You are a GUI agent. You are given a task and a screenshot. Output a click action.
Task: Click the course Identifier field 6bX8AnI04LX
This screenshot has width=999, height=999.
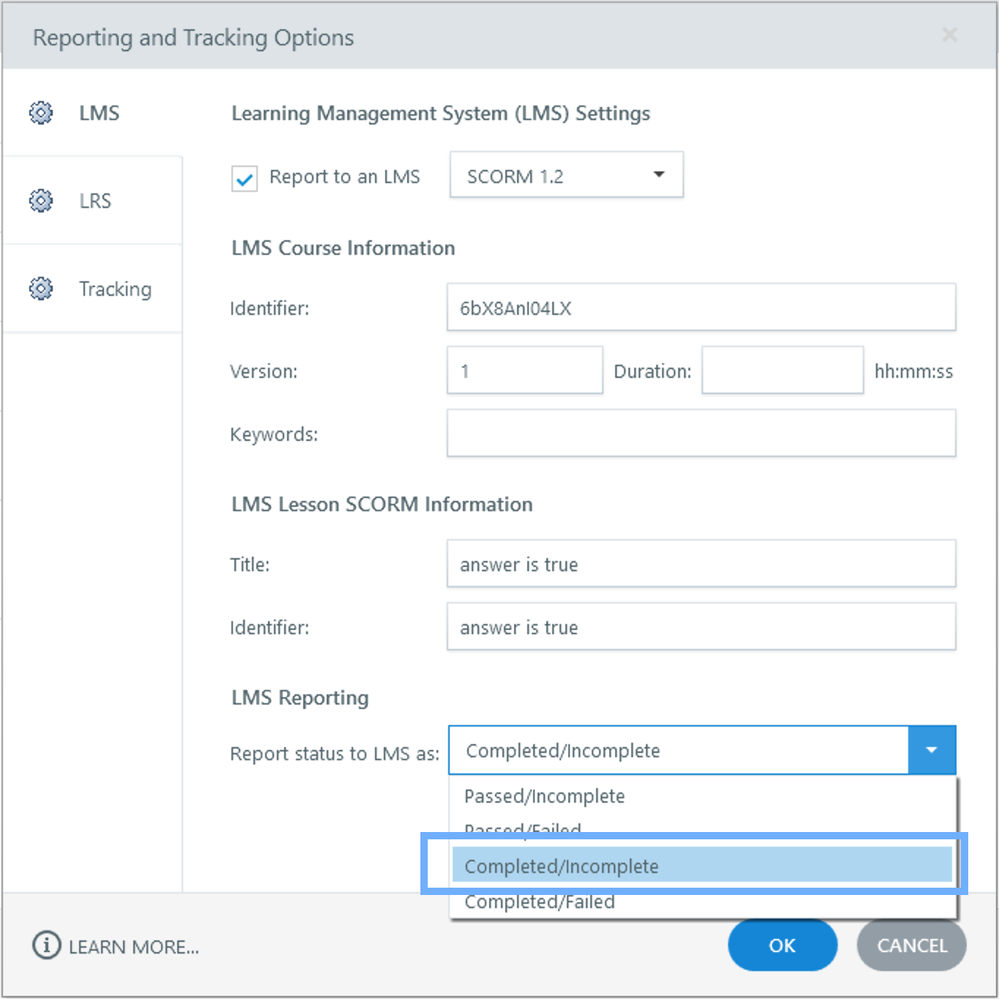coord(700,308)
